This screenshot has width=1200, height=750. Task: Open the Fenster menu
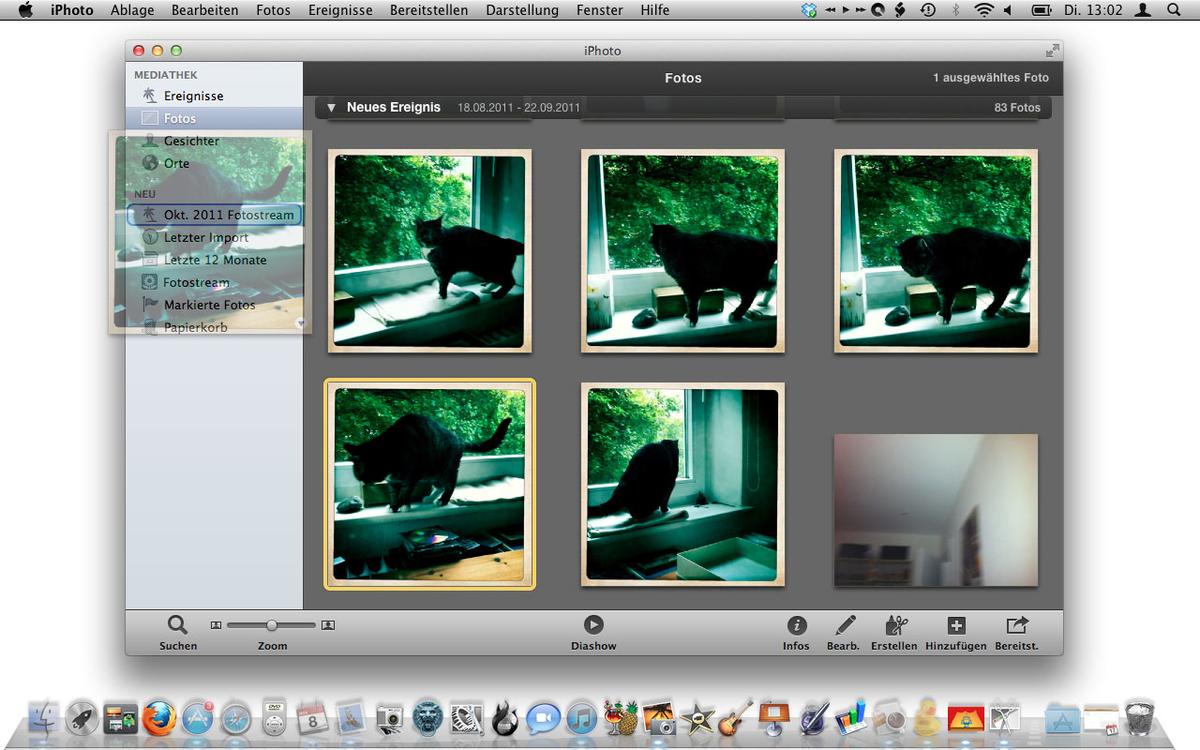pos(599,10)
